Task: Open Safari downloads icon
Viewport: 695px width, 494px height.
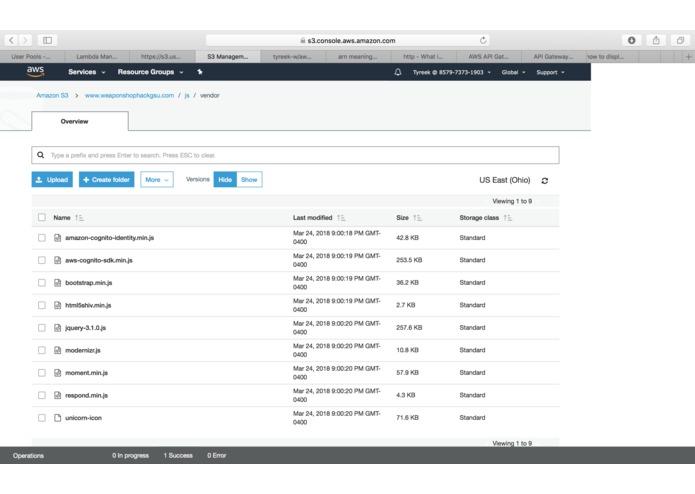Action: (632, 40)
